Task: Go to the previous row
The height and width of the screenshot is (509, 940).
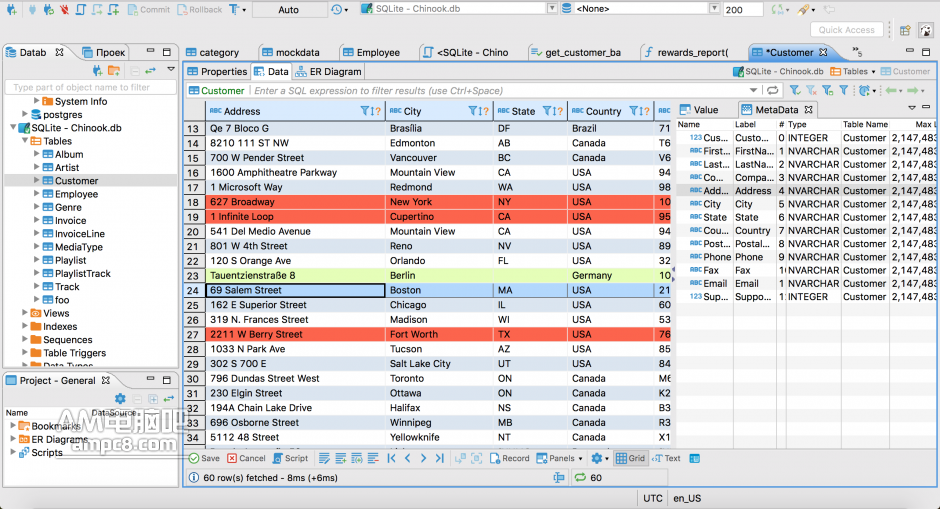Action: pos(408,458)
